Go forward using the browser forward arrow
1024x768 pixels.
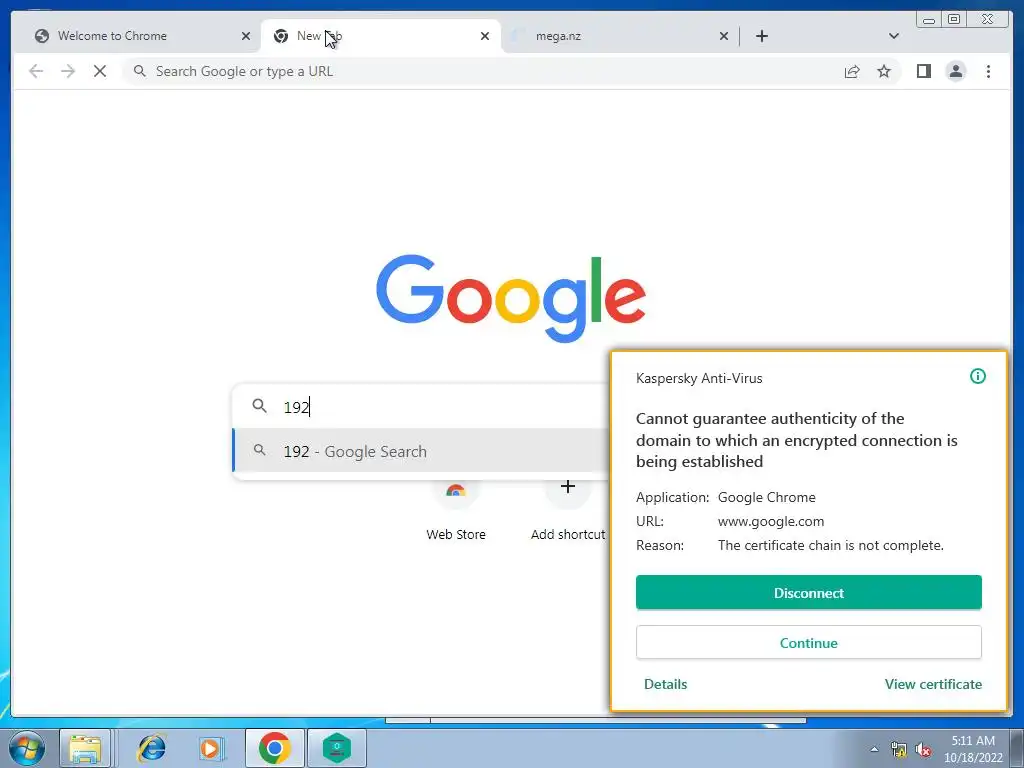click(68, 71)
